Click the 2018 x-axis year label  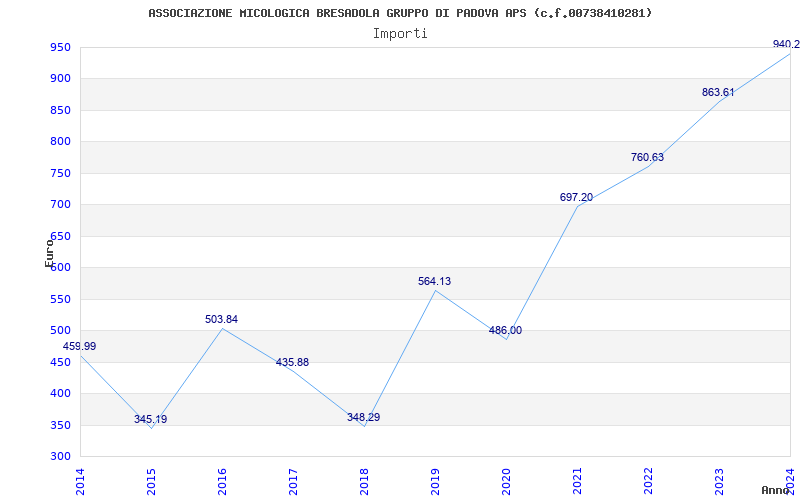364,481
